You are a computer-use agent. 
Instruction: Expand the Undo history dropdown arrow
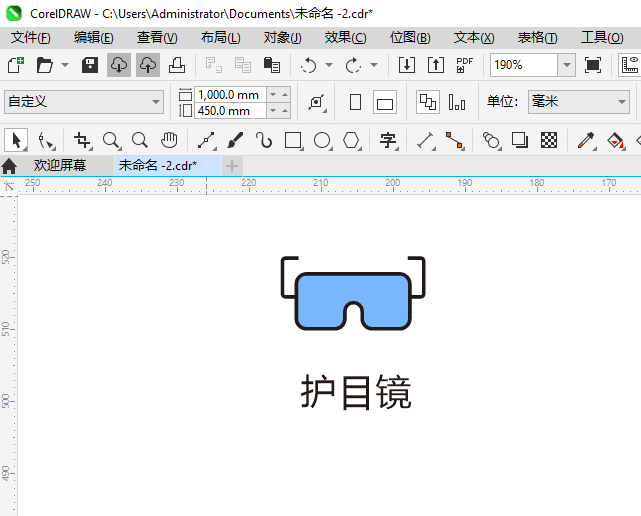329,65
